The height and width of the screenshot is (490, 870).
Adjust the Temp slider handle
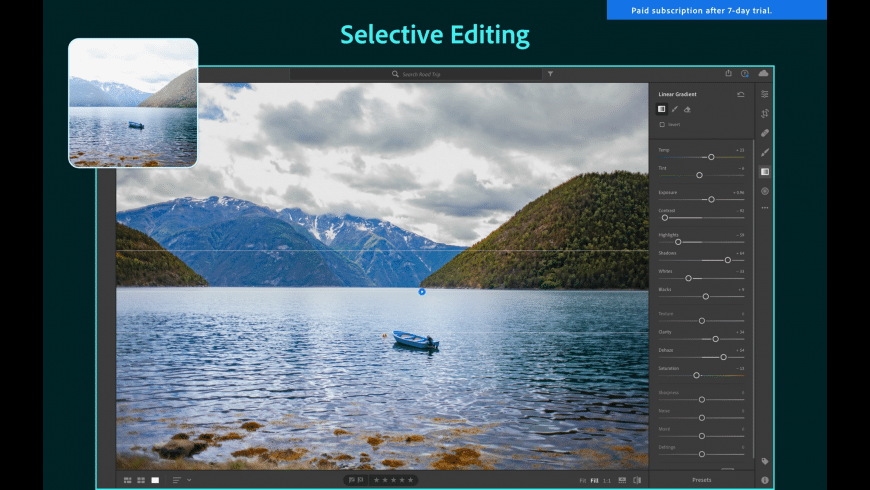(711, 157)
